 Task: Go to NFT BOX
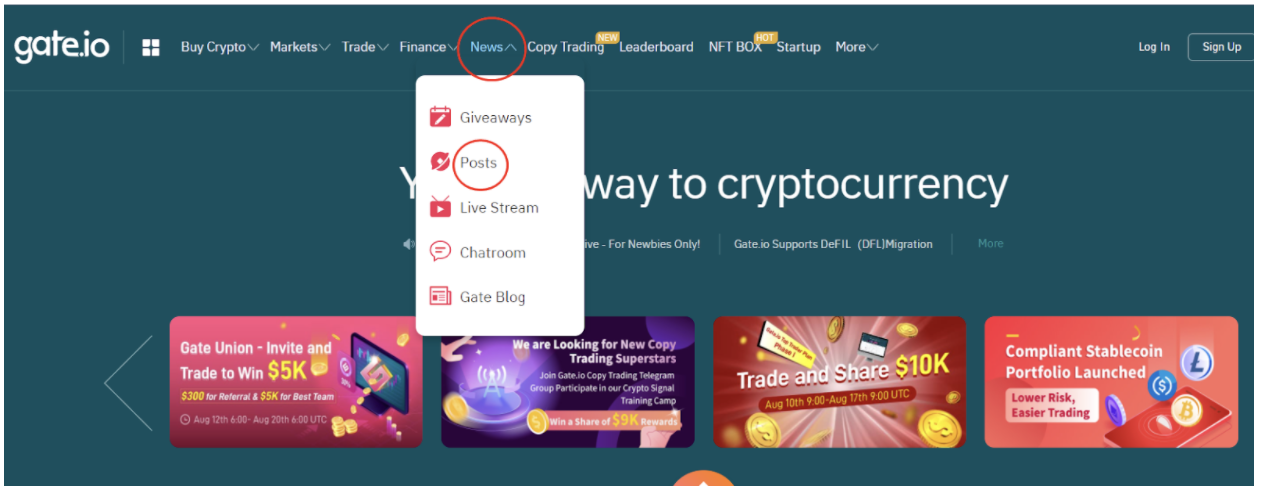(735, 47)
